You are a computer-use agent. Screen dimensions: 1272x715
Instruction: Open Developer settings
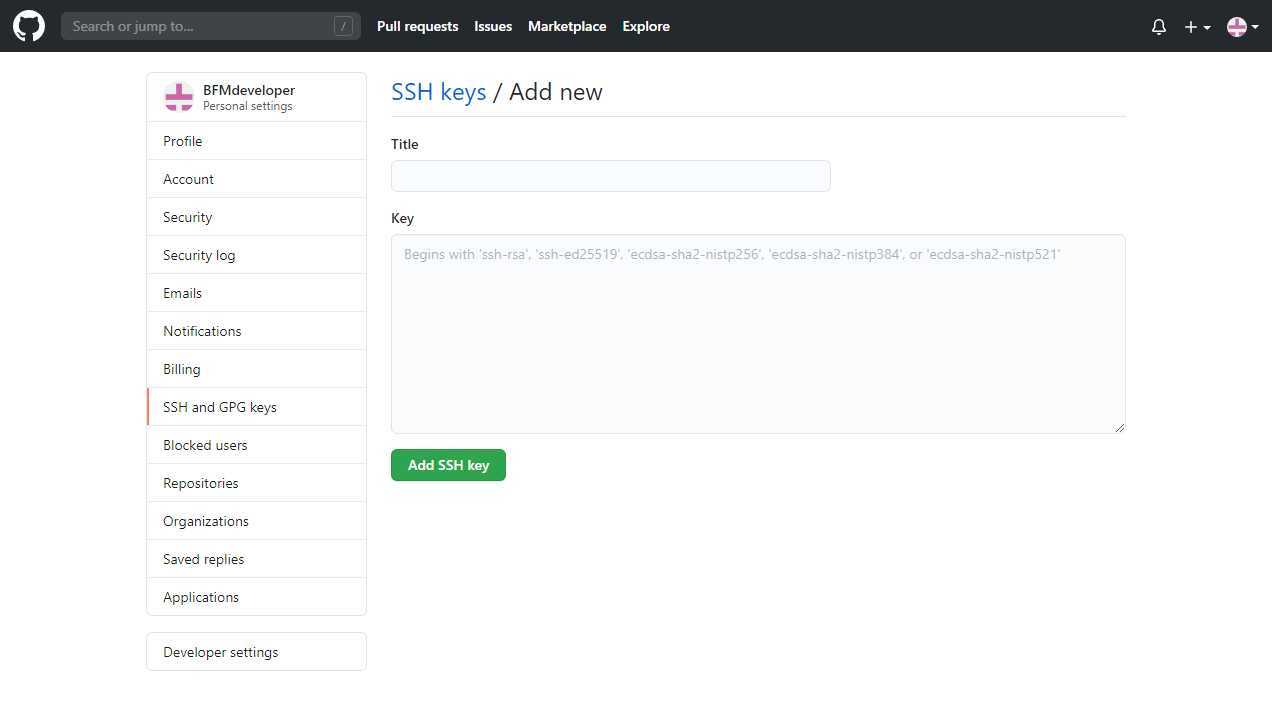256,652
